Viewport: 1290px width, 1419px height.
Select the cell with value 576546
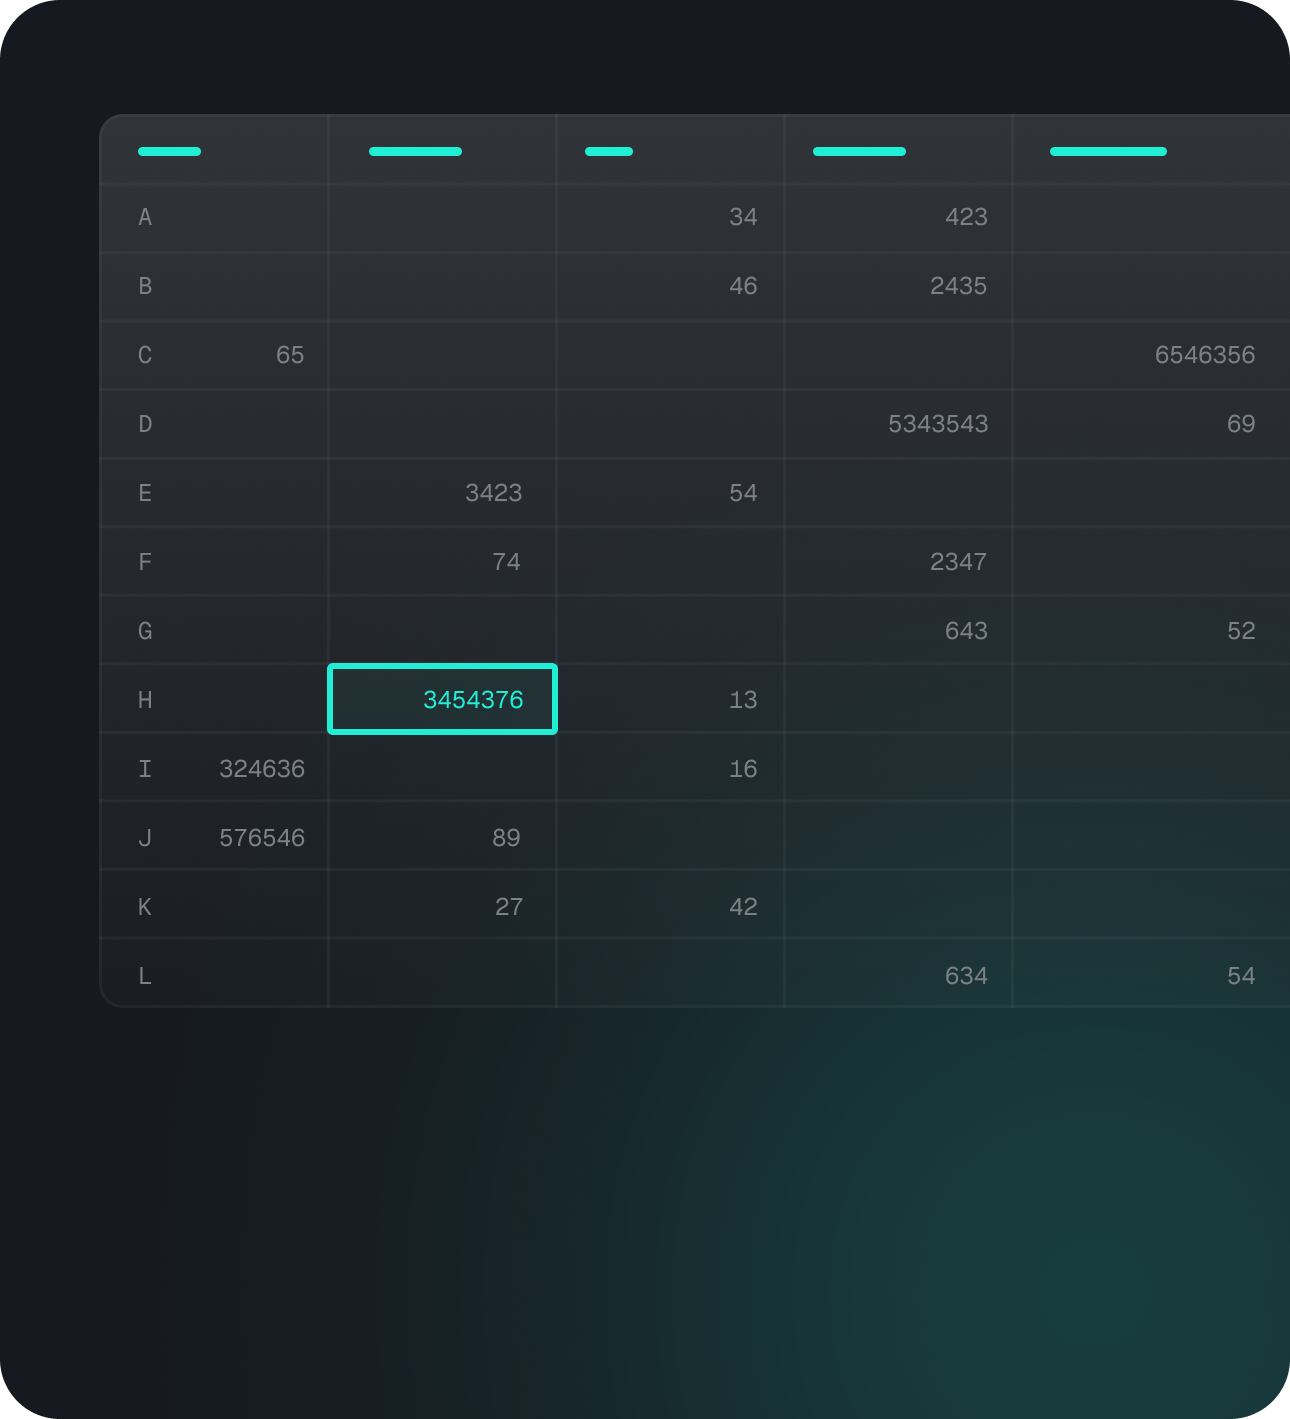pos(262,837)
